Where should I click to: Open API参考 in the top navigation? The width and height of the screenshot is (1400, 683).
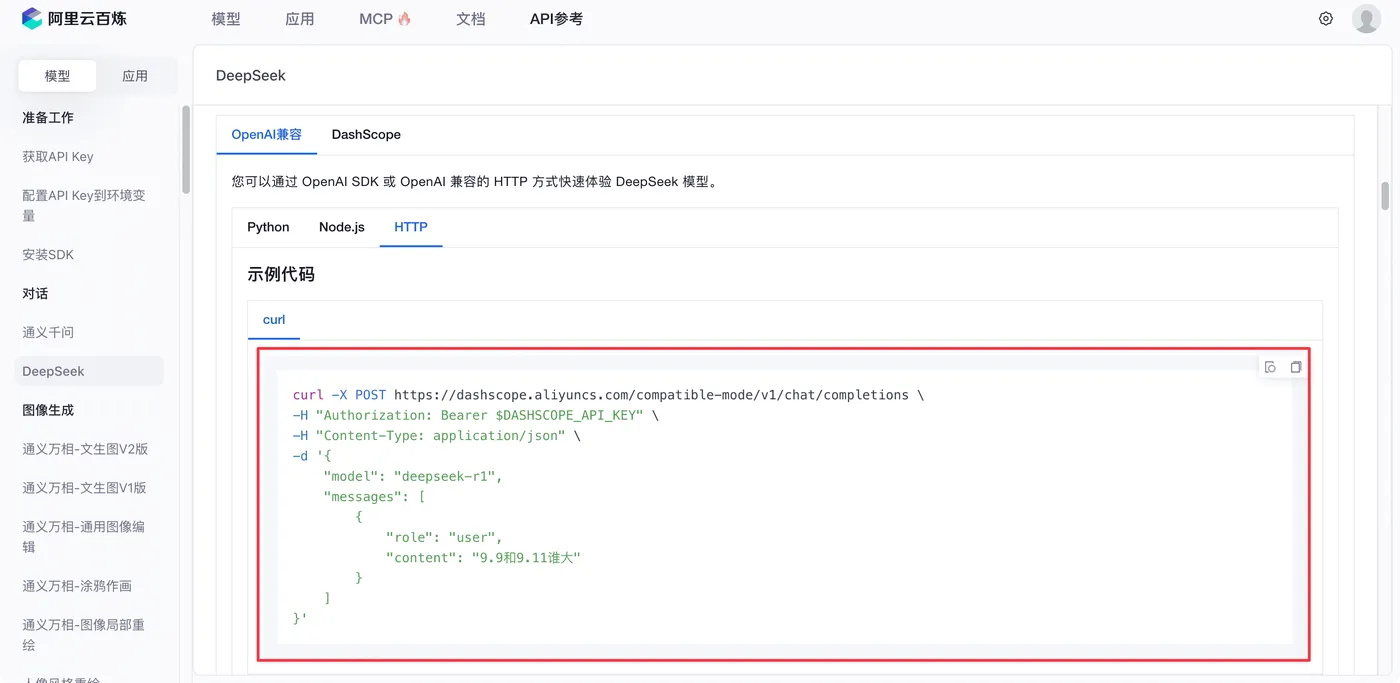[x=556, y=19]
